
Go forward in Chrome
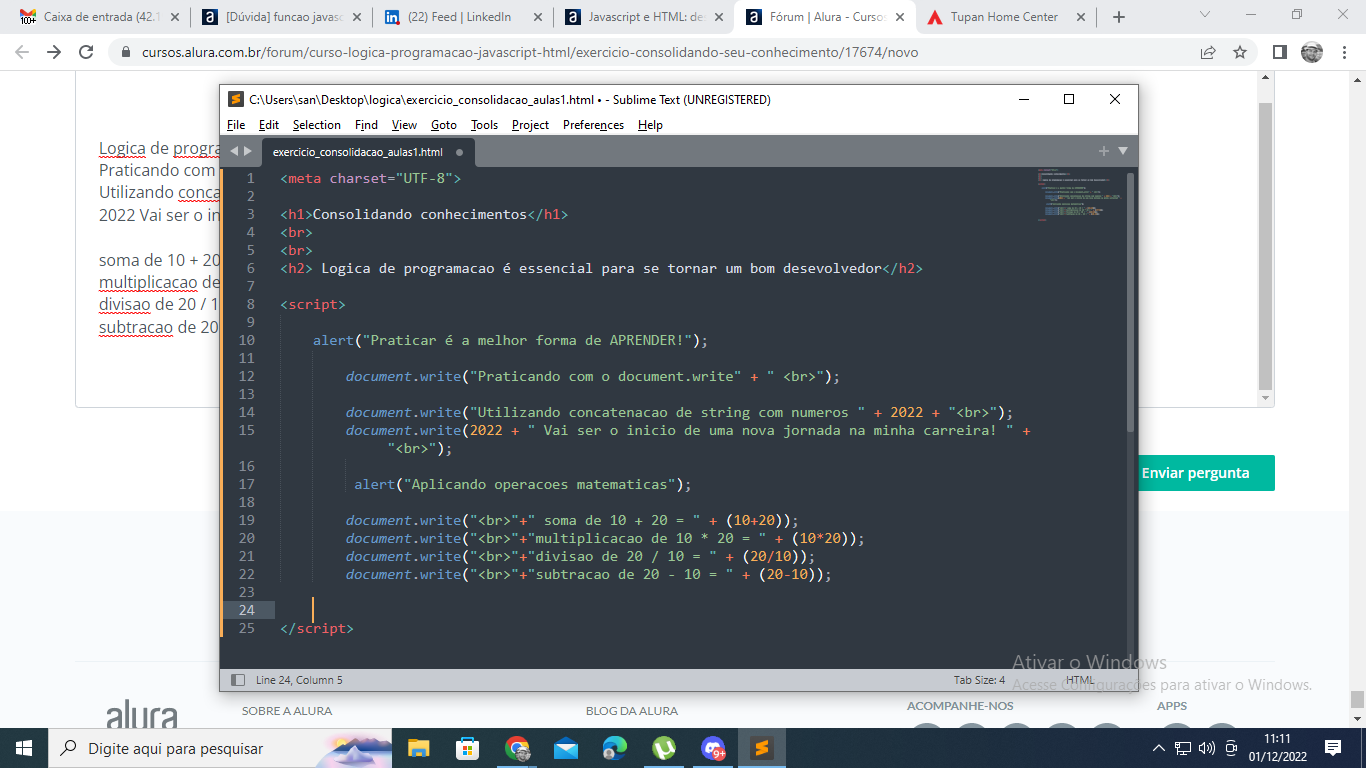54,52
